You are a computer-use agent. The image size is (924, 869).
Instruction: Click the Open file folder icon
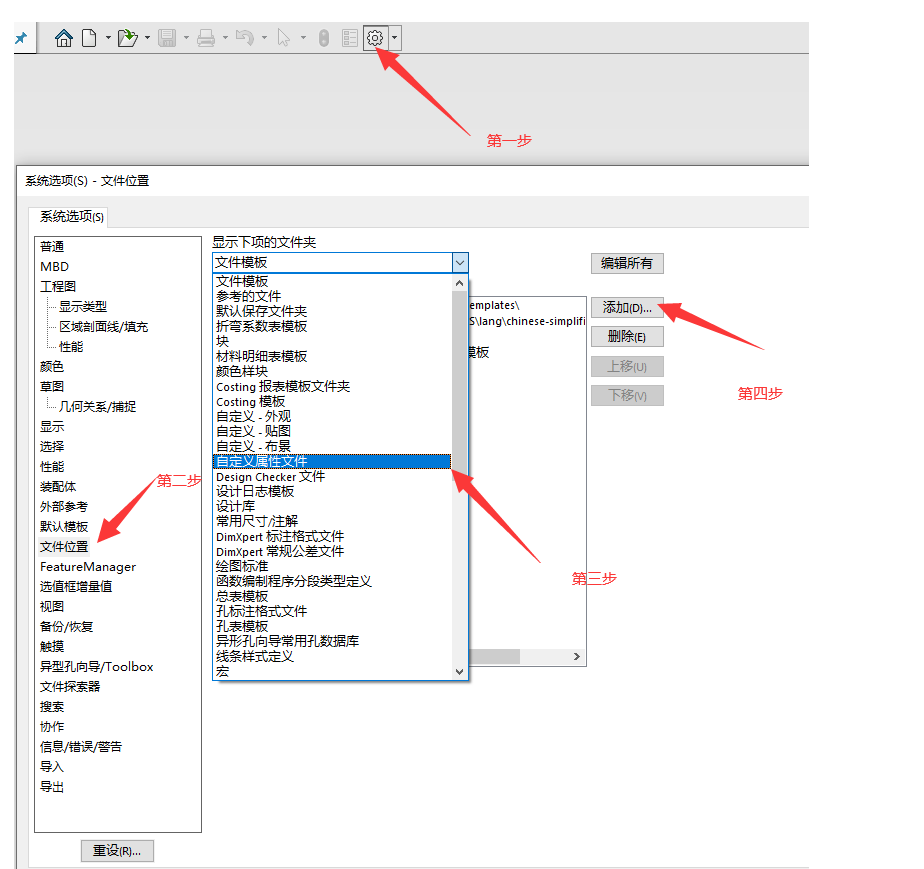click(127, 38)
